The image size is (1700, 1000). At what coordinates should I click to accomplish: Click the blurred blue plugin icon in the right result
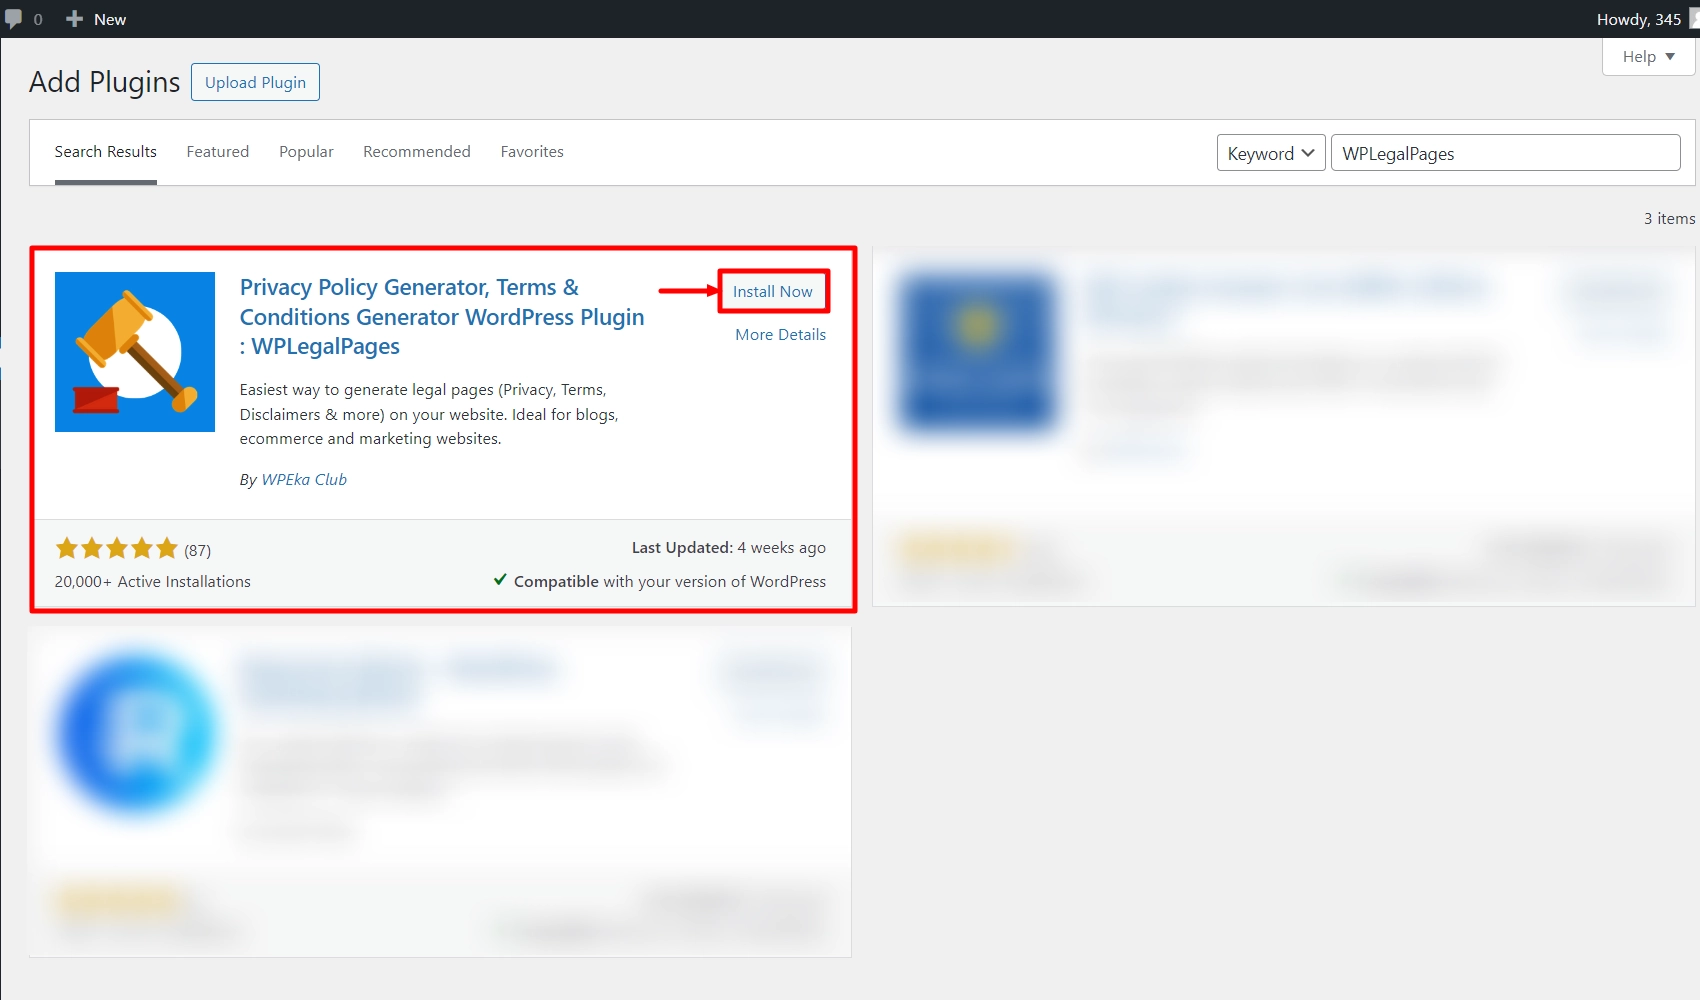point(977,352)
